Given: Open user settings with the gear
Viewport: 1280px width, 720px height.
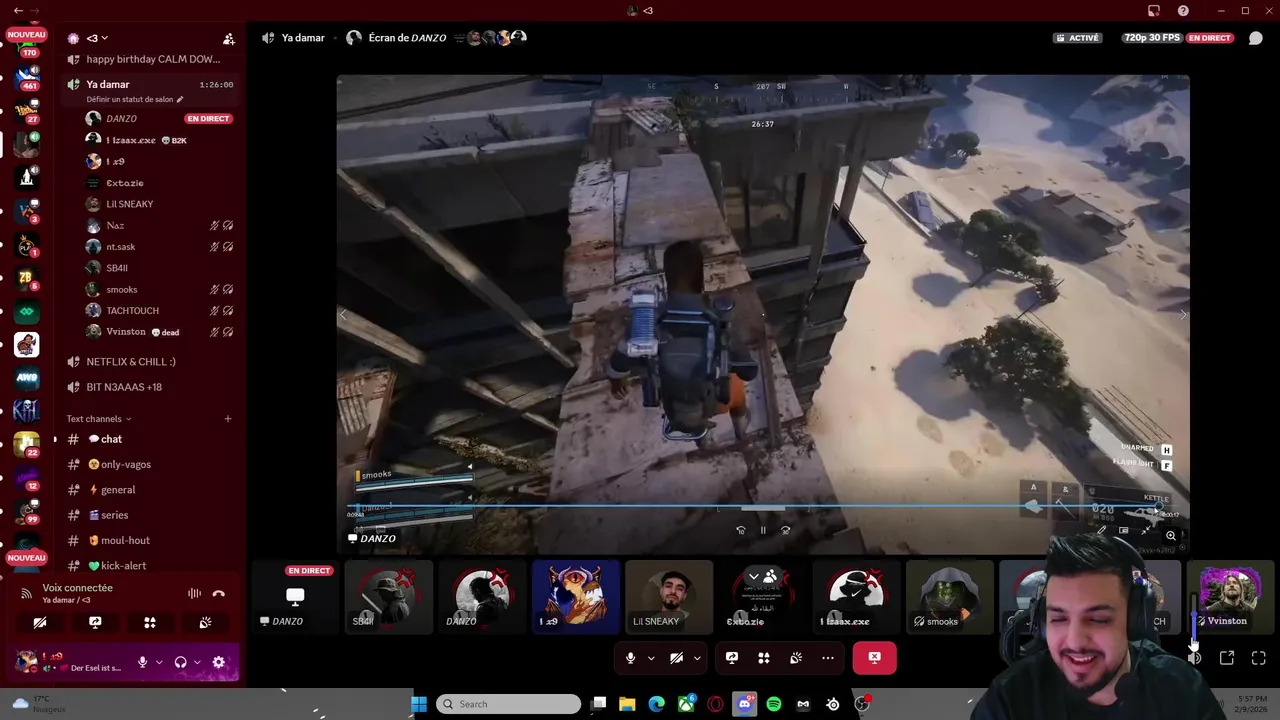Looking at the screenshot, I should [x=219, y=662].
